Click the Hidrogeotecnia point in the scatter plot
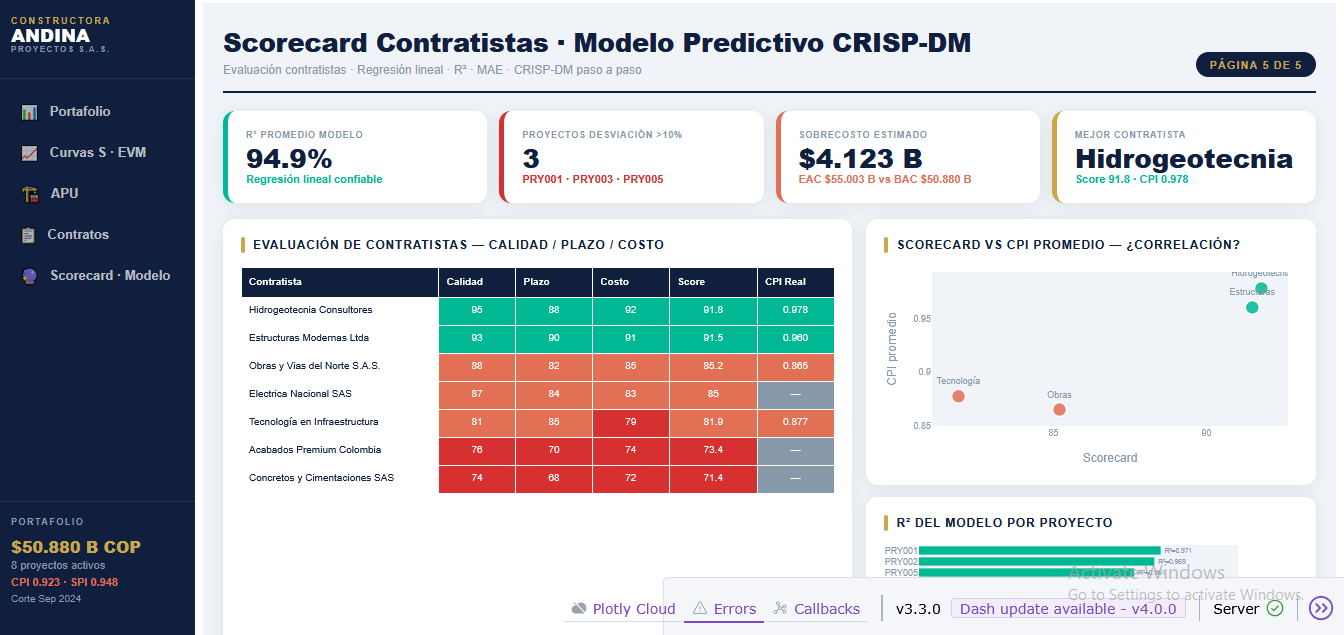 coord(1261,287)
